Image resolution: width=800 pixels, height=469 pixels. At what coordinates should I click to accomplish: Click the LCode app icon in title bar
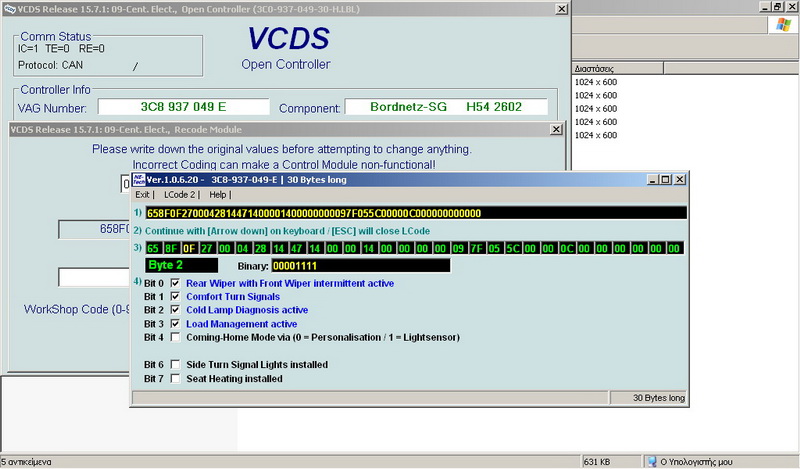(139, 180)
